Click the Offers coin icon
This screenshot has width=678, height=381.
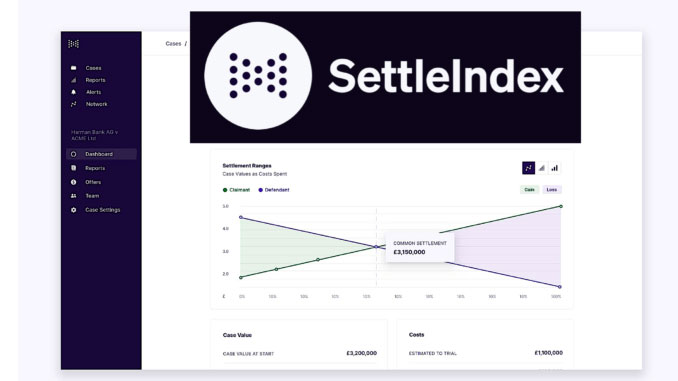pos(74,182)
